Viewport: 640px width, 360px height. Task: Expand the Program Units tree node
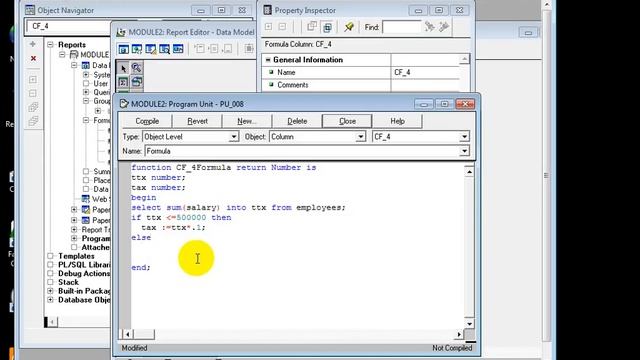click(x=74, y=238)
